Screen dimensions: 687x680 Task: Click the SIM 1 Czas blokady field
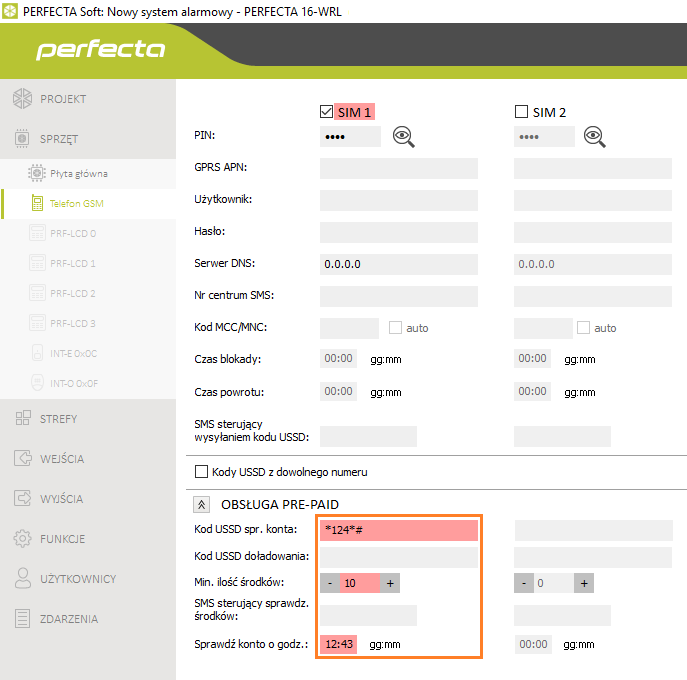coord(338,358)
